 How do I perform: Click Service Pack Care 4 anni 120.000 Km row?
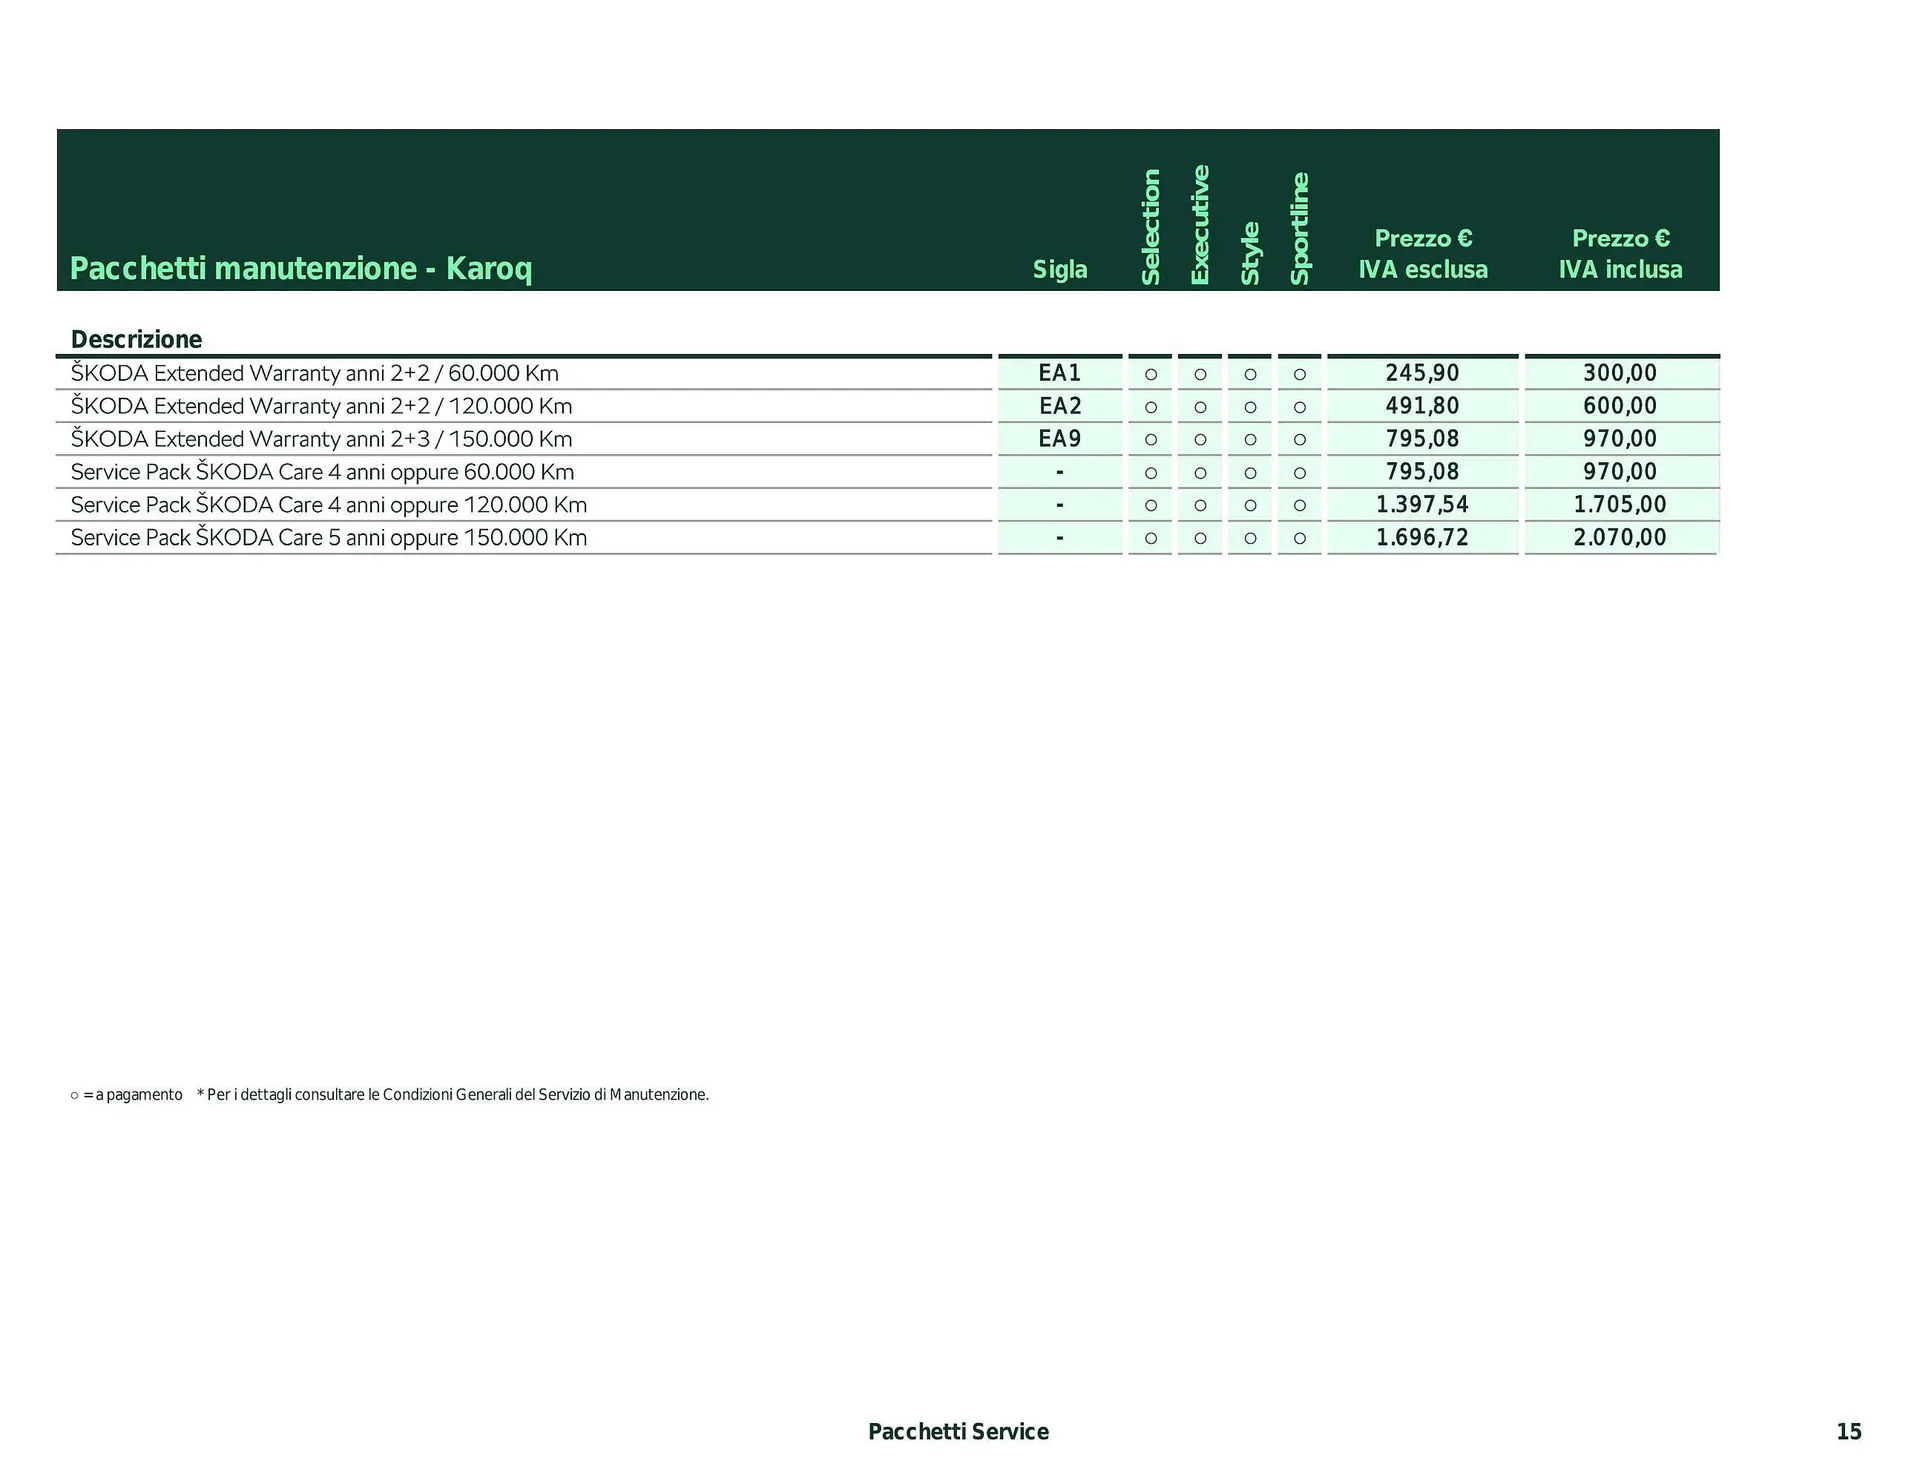(329, 505)
